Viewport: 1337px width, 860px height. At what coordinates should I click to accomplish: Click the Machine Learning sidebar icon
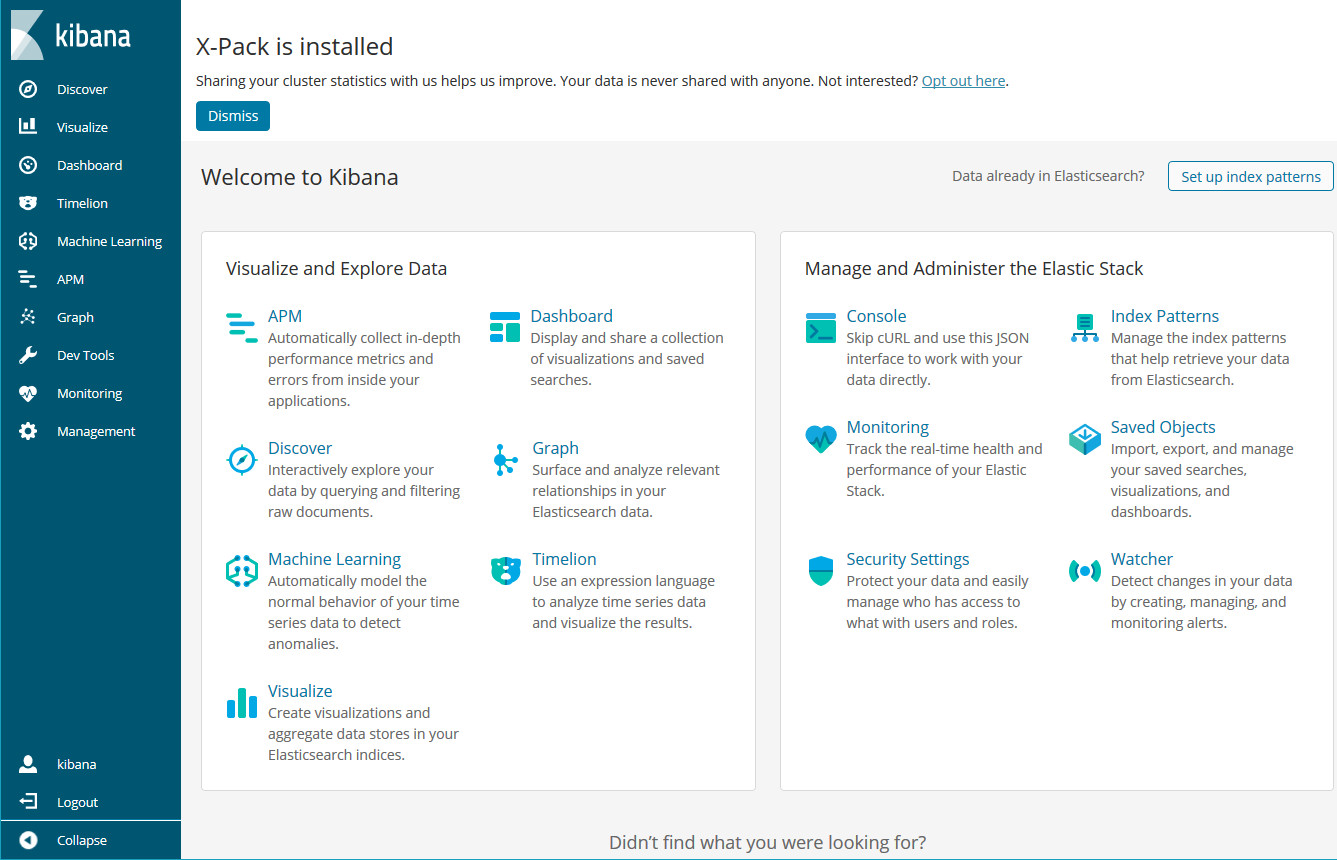28,241
